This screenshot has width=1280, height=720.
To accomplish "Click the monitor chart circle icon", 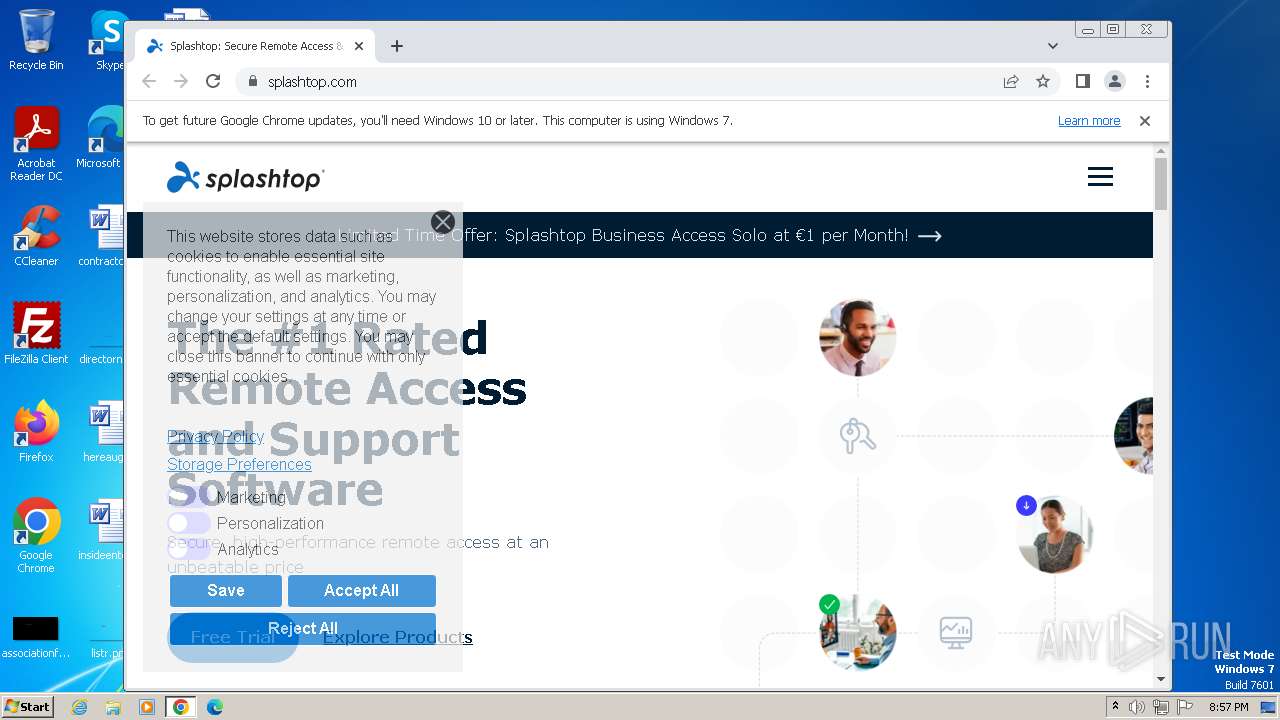I will 956,632.
